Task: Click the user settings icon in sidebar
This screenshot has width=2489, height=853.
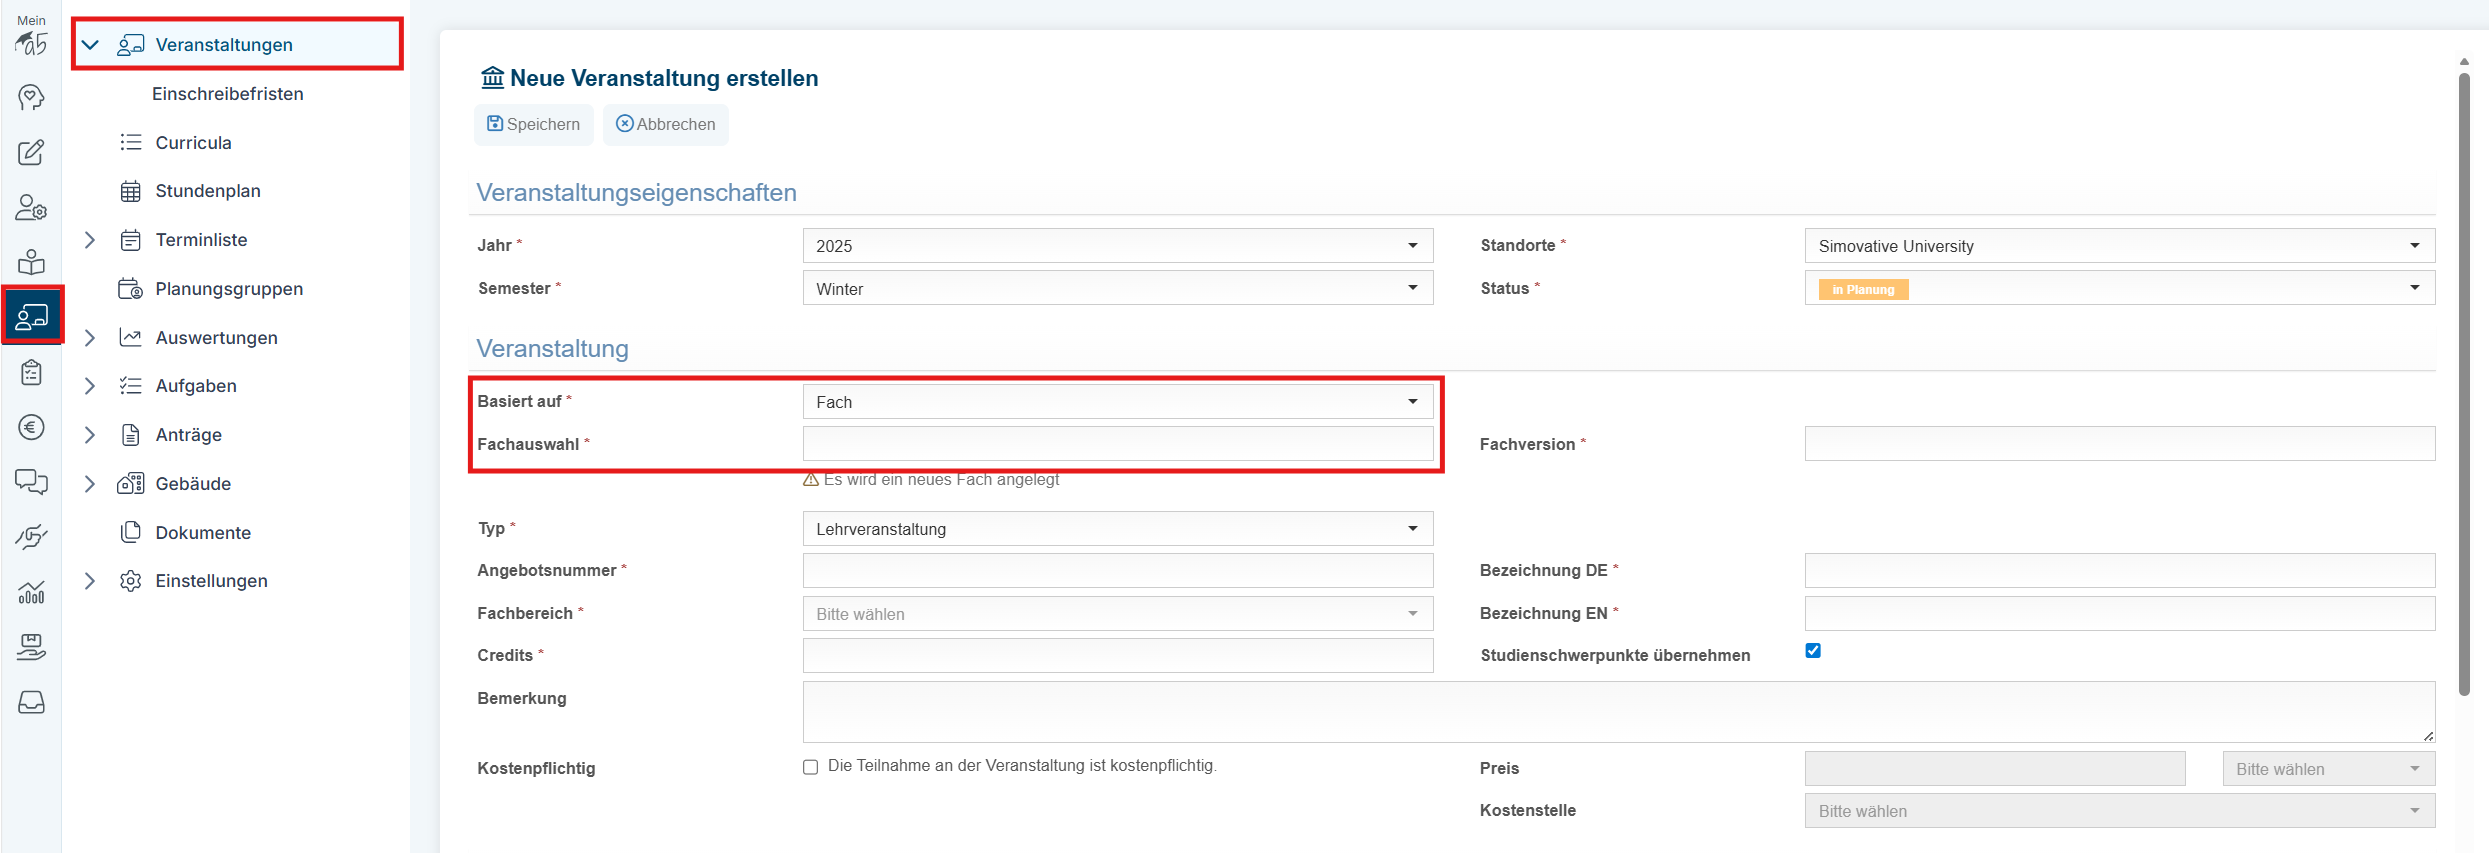Action: pos(31,208)
